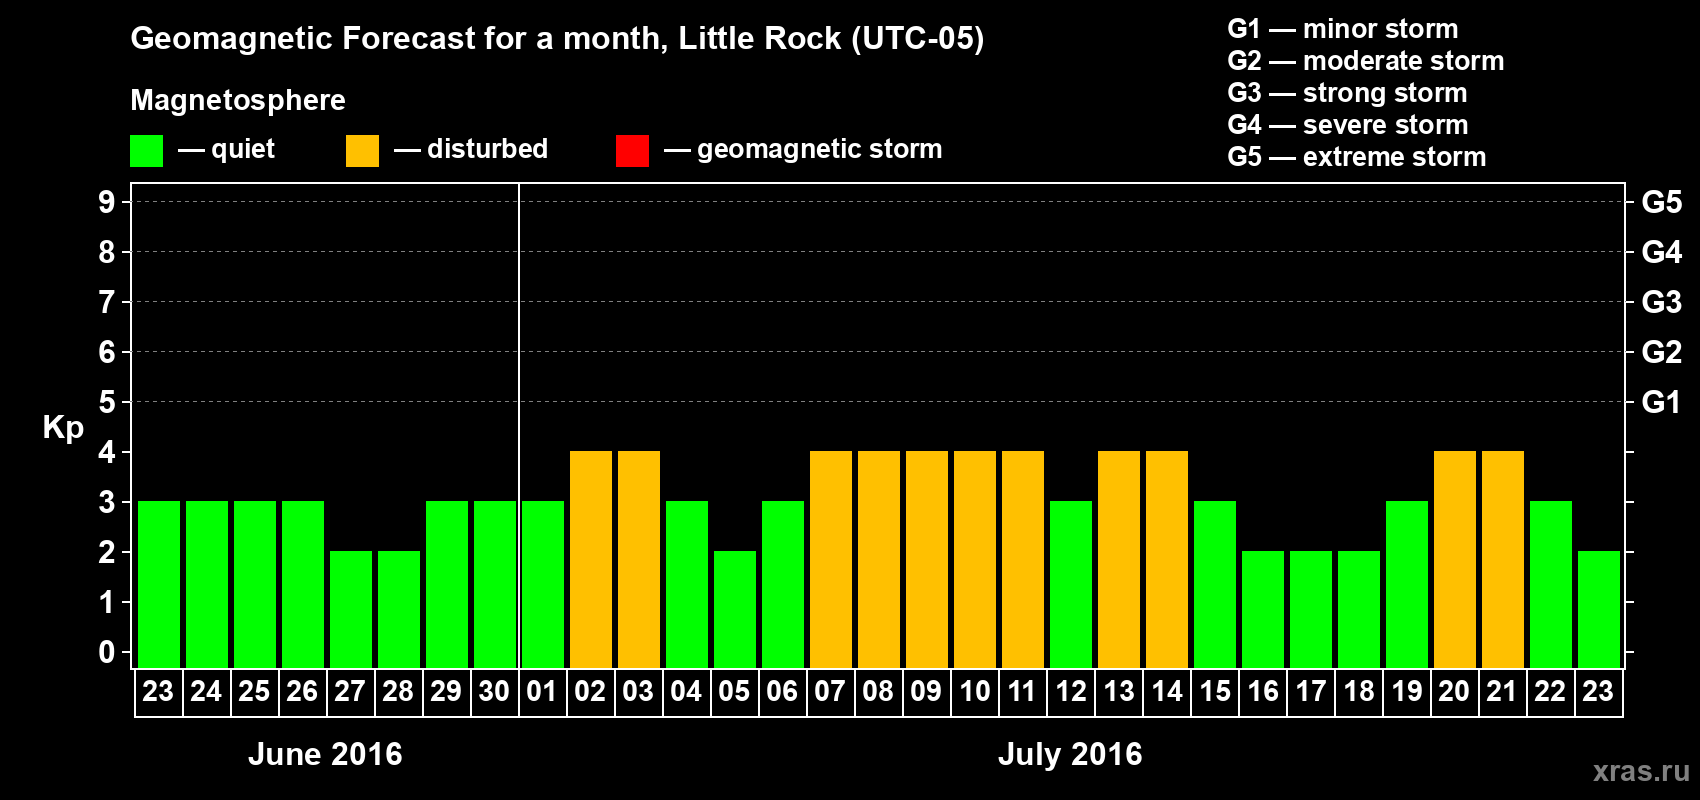Click the Kp value 0 on left axis
This screenshot has width=1700, height=800.
(x=107, y=652)
